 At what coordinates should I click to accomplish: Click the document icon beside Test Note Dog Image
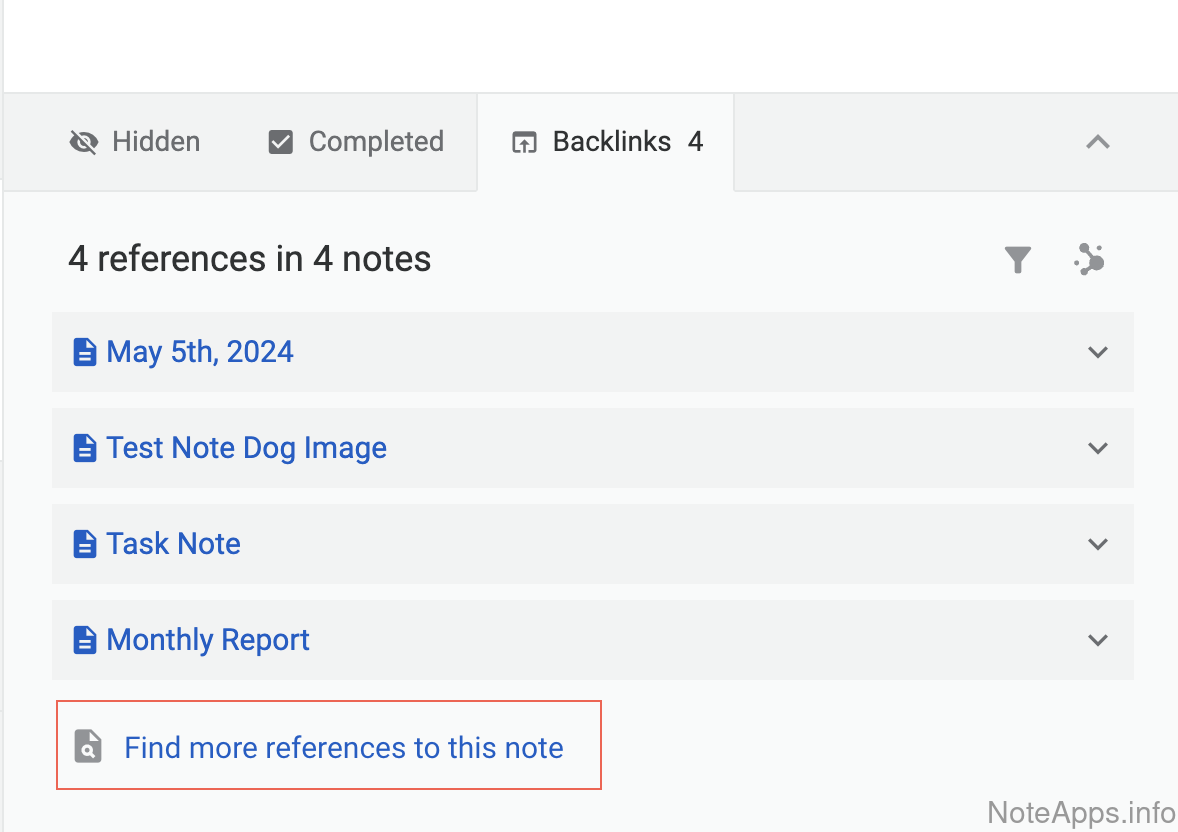pos(85,448)
